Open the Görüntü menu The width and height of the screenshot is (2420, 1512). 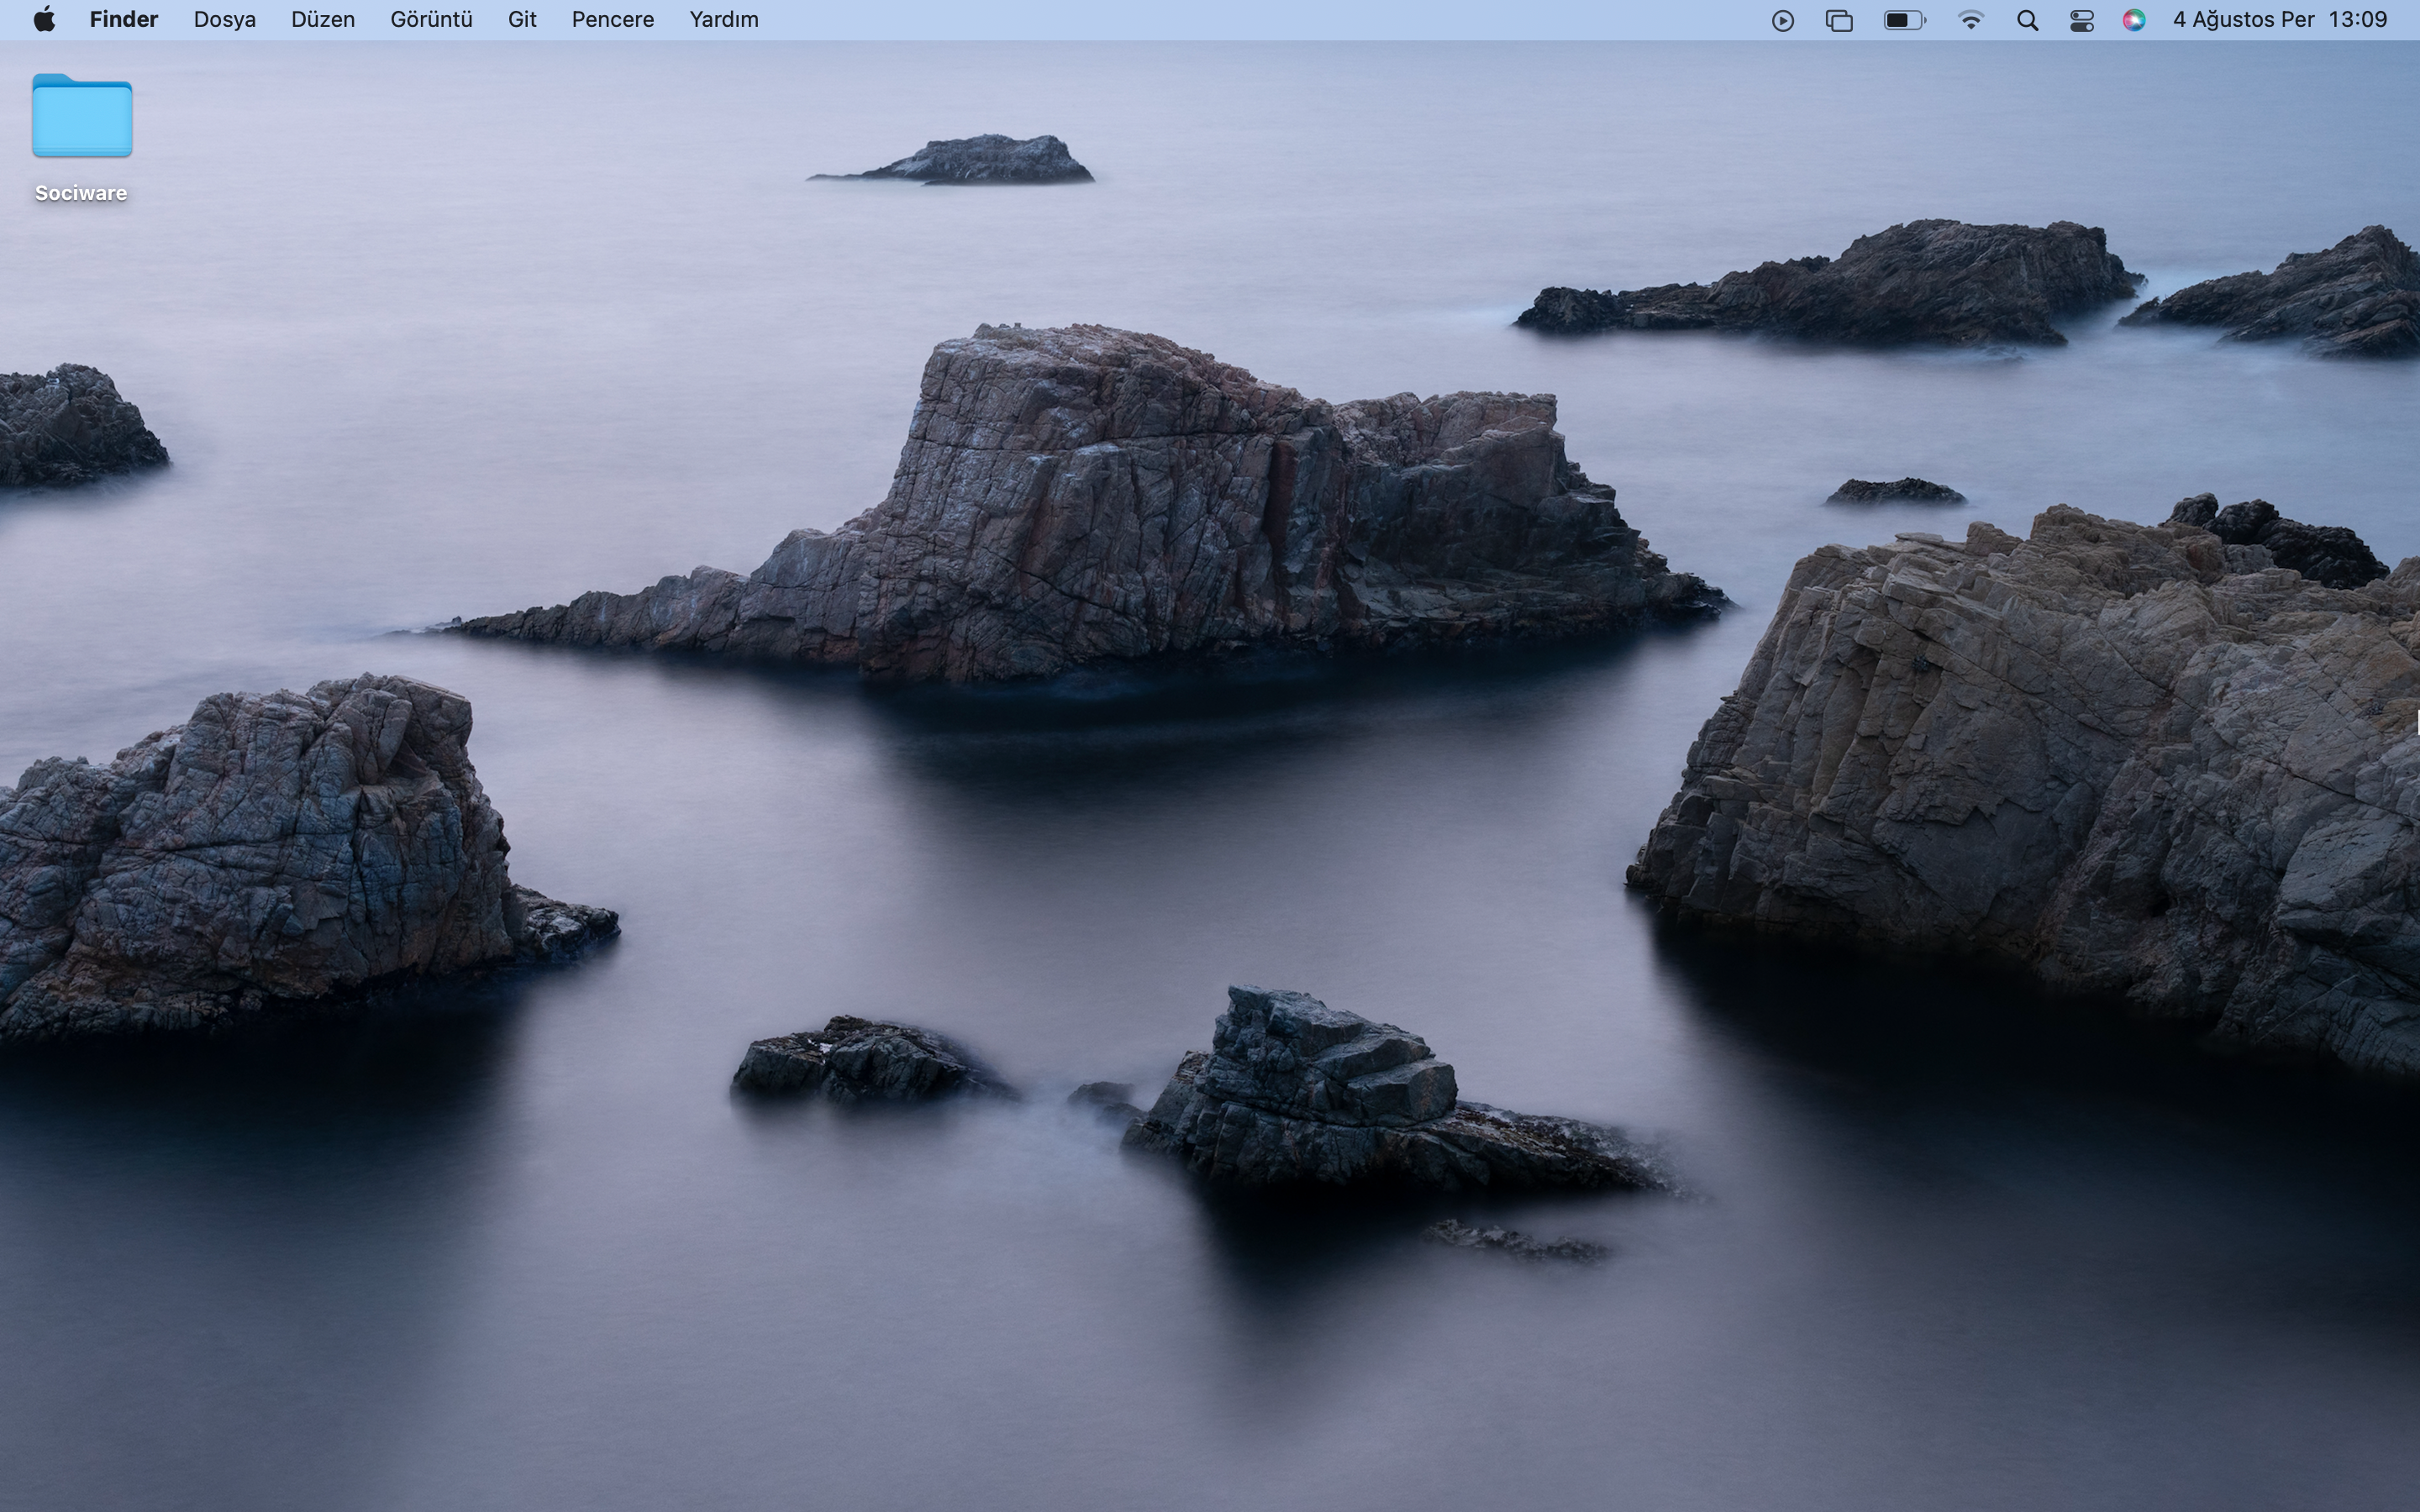click(x=431, y=19)
